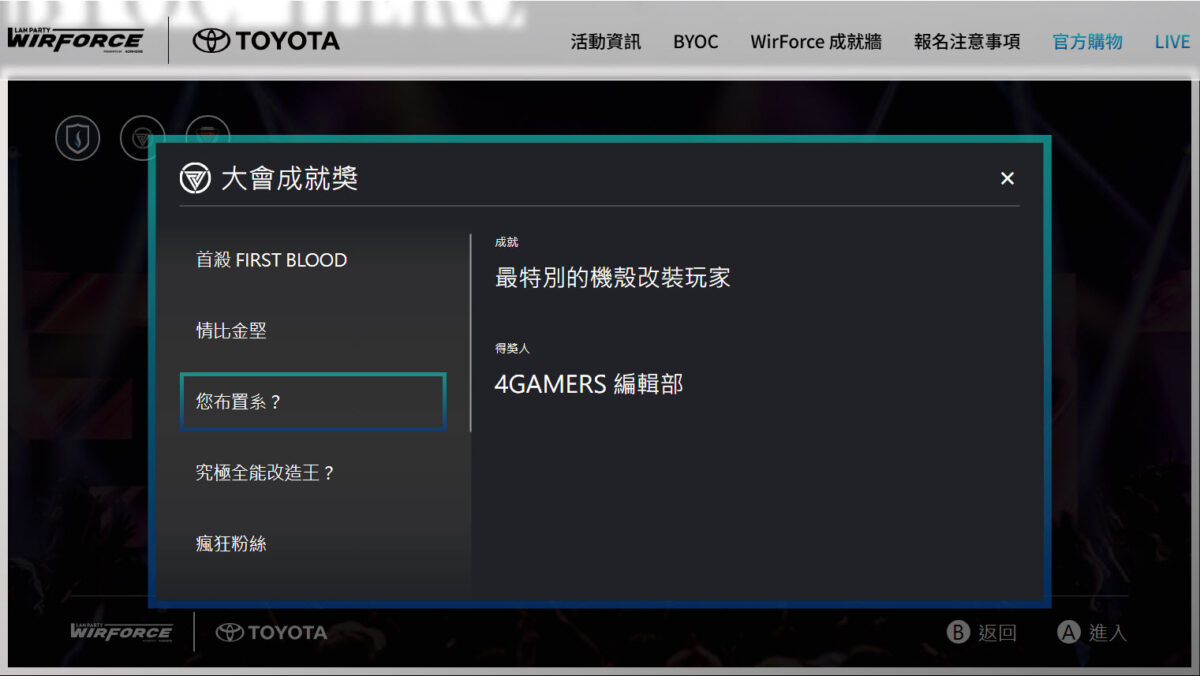Click the footer Toyota logo
The height and width of the screenshot is (676, 1200).
271,632
